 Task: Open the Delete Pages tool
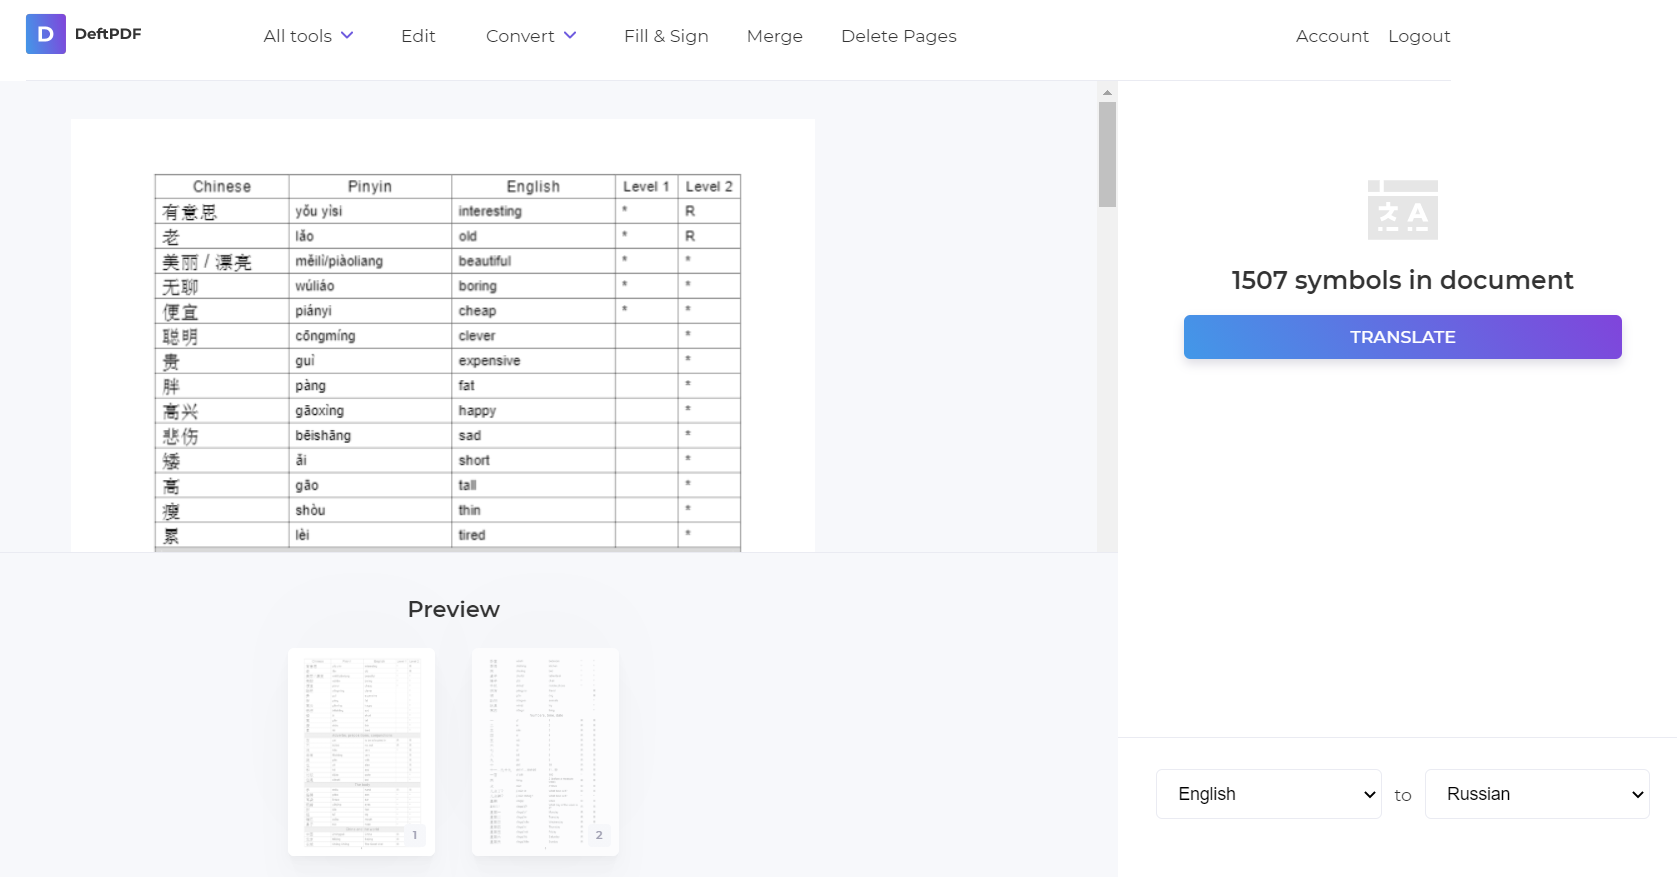pos(899,36)
